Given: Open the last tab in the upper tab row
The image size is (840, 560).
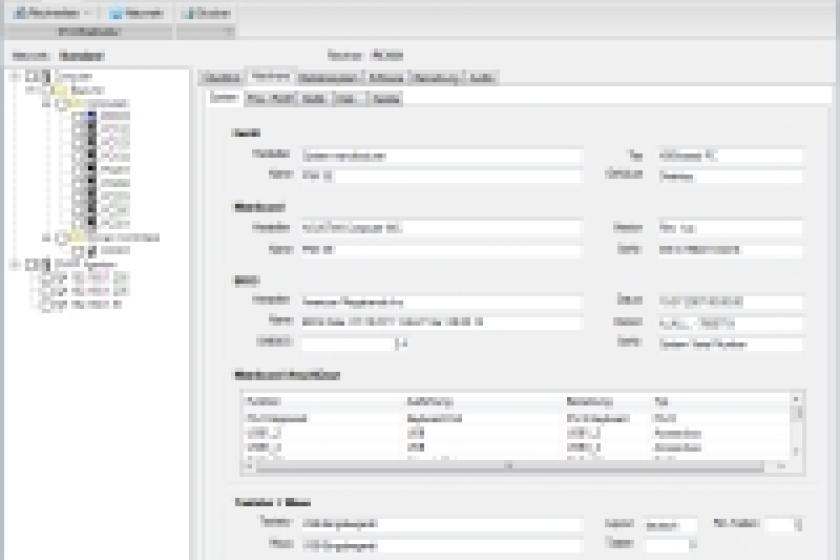Looking at the screenshot, I should tap(482, 78).
